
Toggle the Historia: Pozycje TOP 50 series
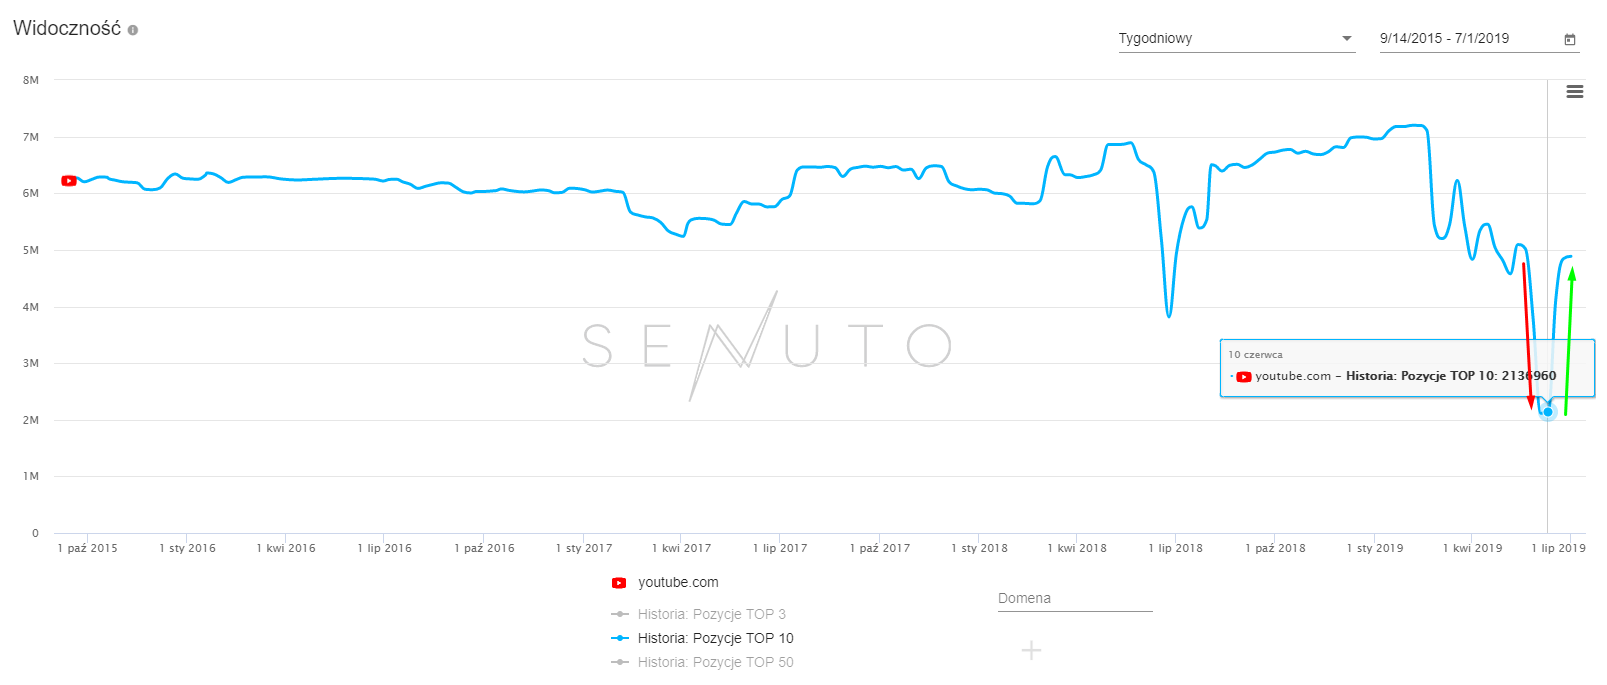(x=715, y=662)
